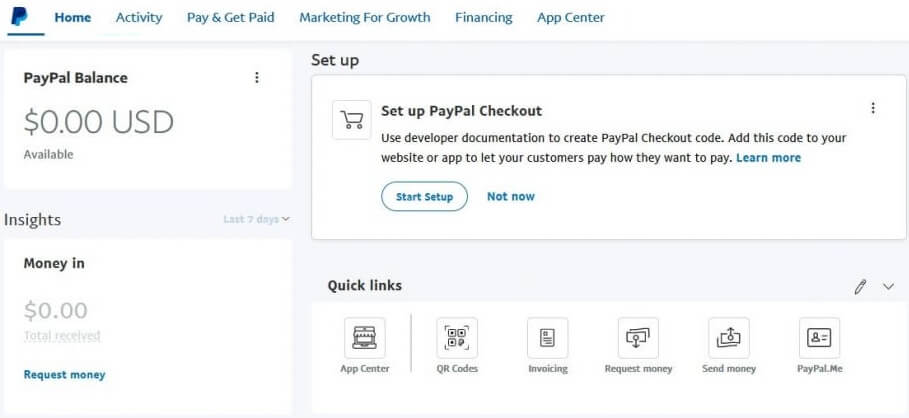909x418 pixels.
Task: Click the PayPal Balance title
Action: (75, 78)
